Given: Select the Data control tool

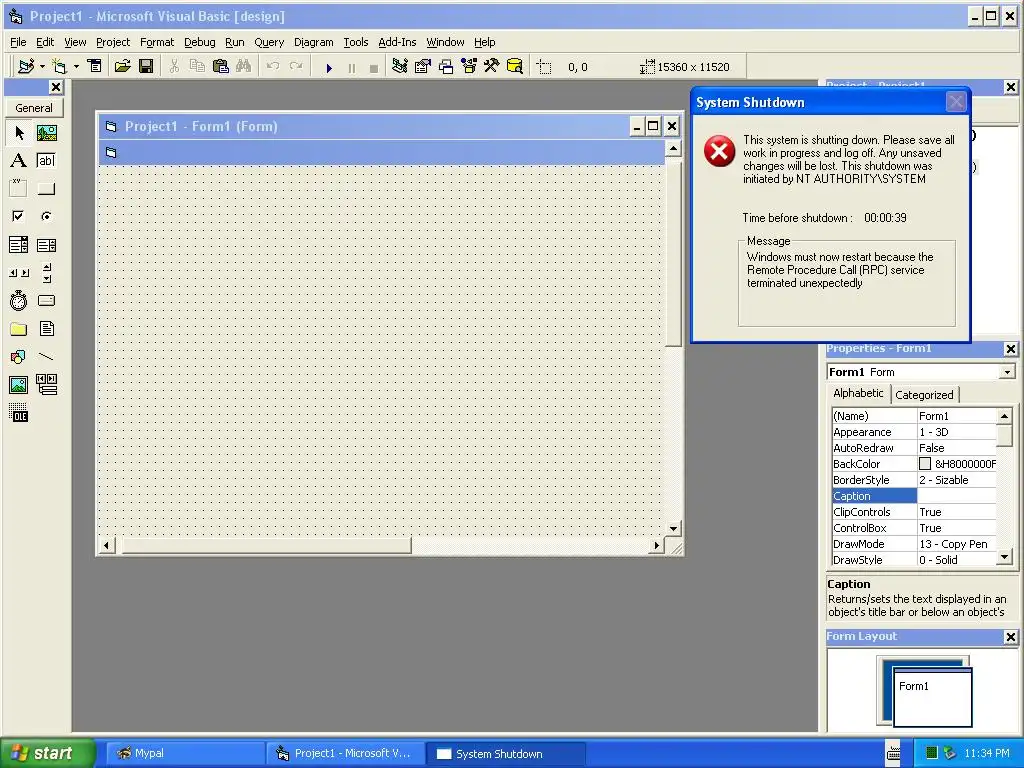Looking at the screenshot, I should coord(46,385).
